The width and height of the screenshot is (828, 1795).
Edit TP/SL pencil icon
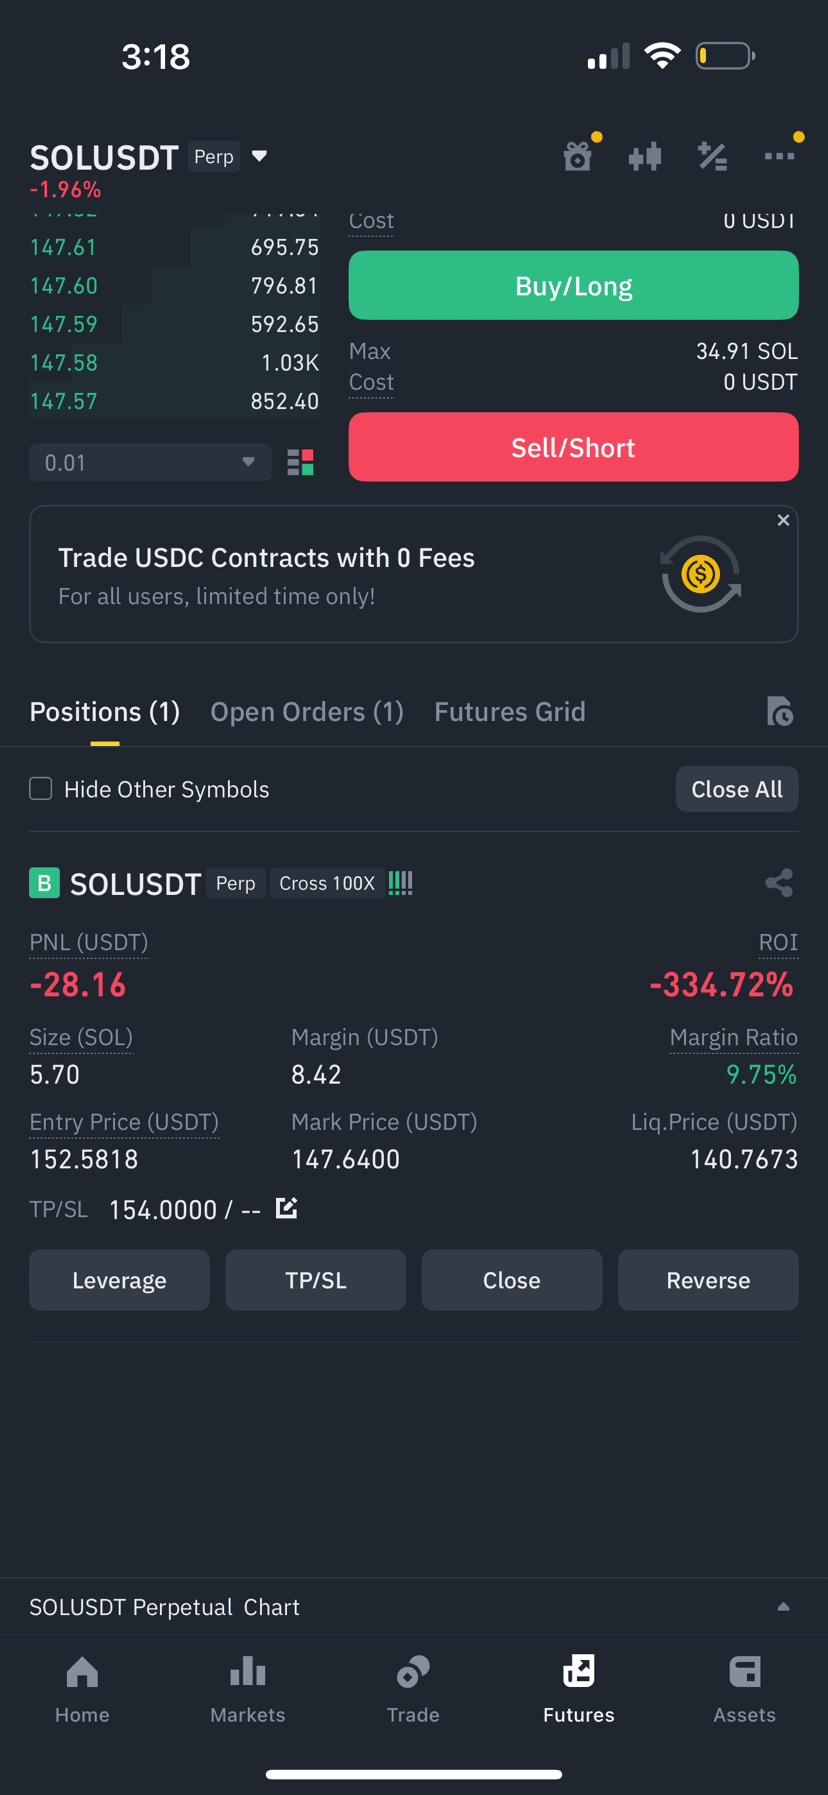(287, 1208)
